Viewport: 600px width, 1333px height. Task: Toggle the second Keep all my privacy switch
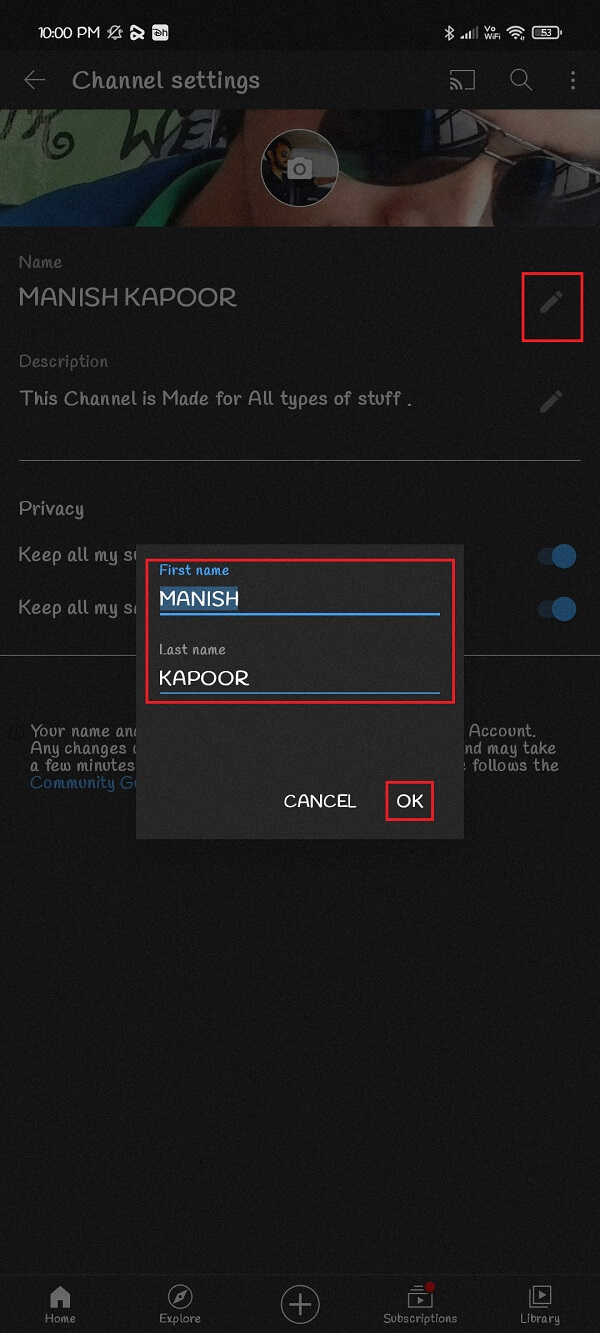(x=557, y=608)
